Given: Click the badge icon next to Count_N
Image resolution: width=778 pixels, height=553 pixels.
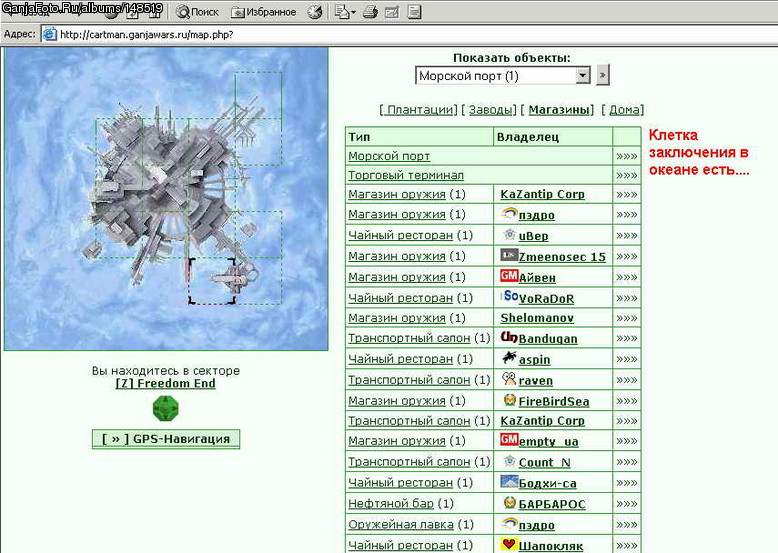Looking at the screenshot, I should click(x=510, y=461).
